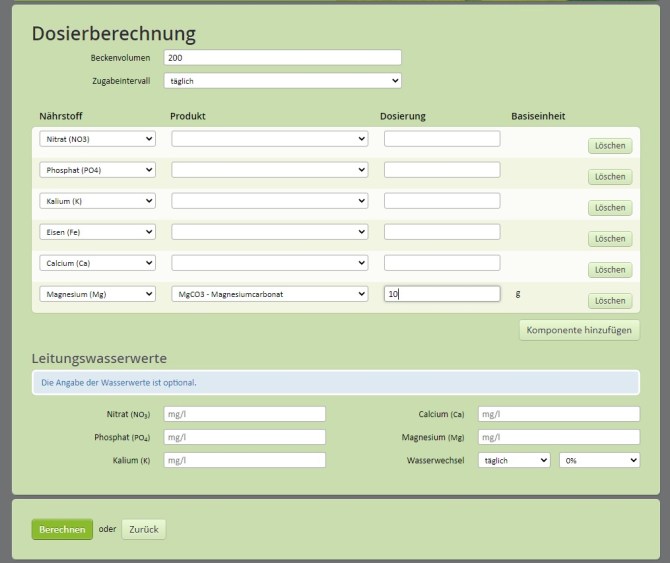Click the Beckenvolumen input field
This screenshot has height=563, width=670.
point(283,58)
